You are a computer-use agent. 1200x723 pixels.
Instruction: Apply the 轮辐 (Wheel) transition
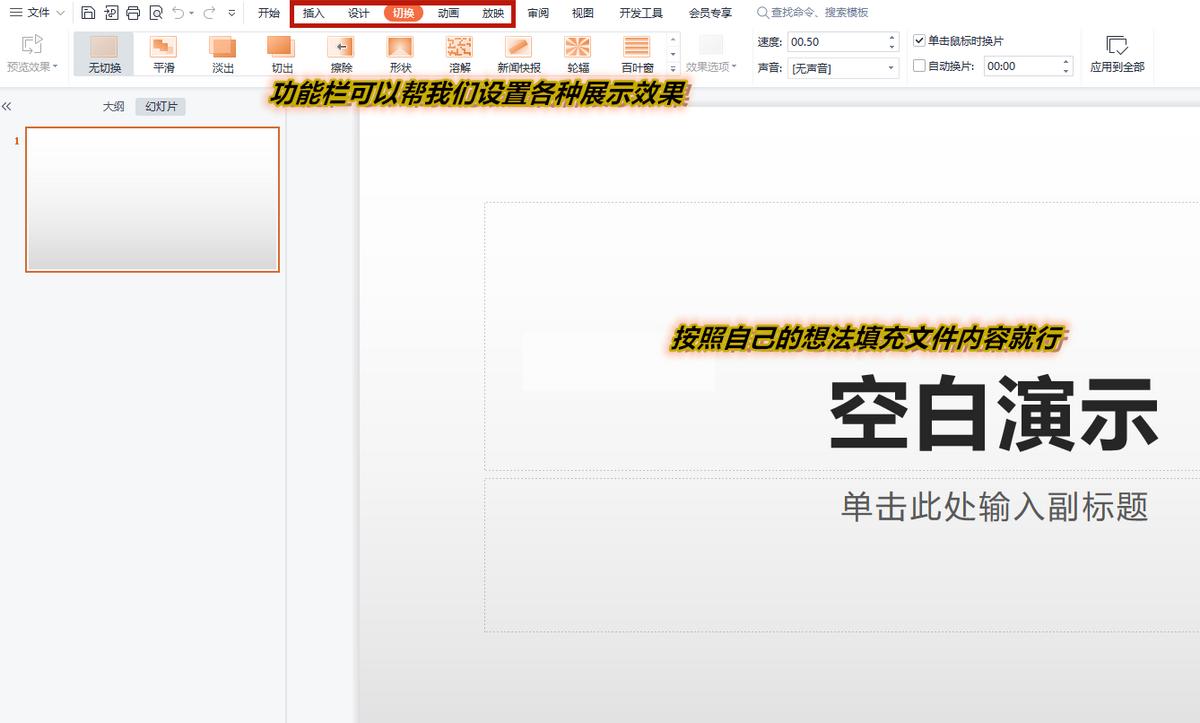[x=578, y=54]
